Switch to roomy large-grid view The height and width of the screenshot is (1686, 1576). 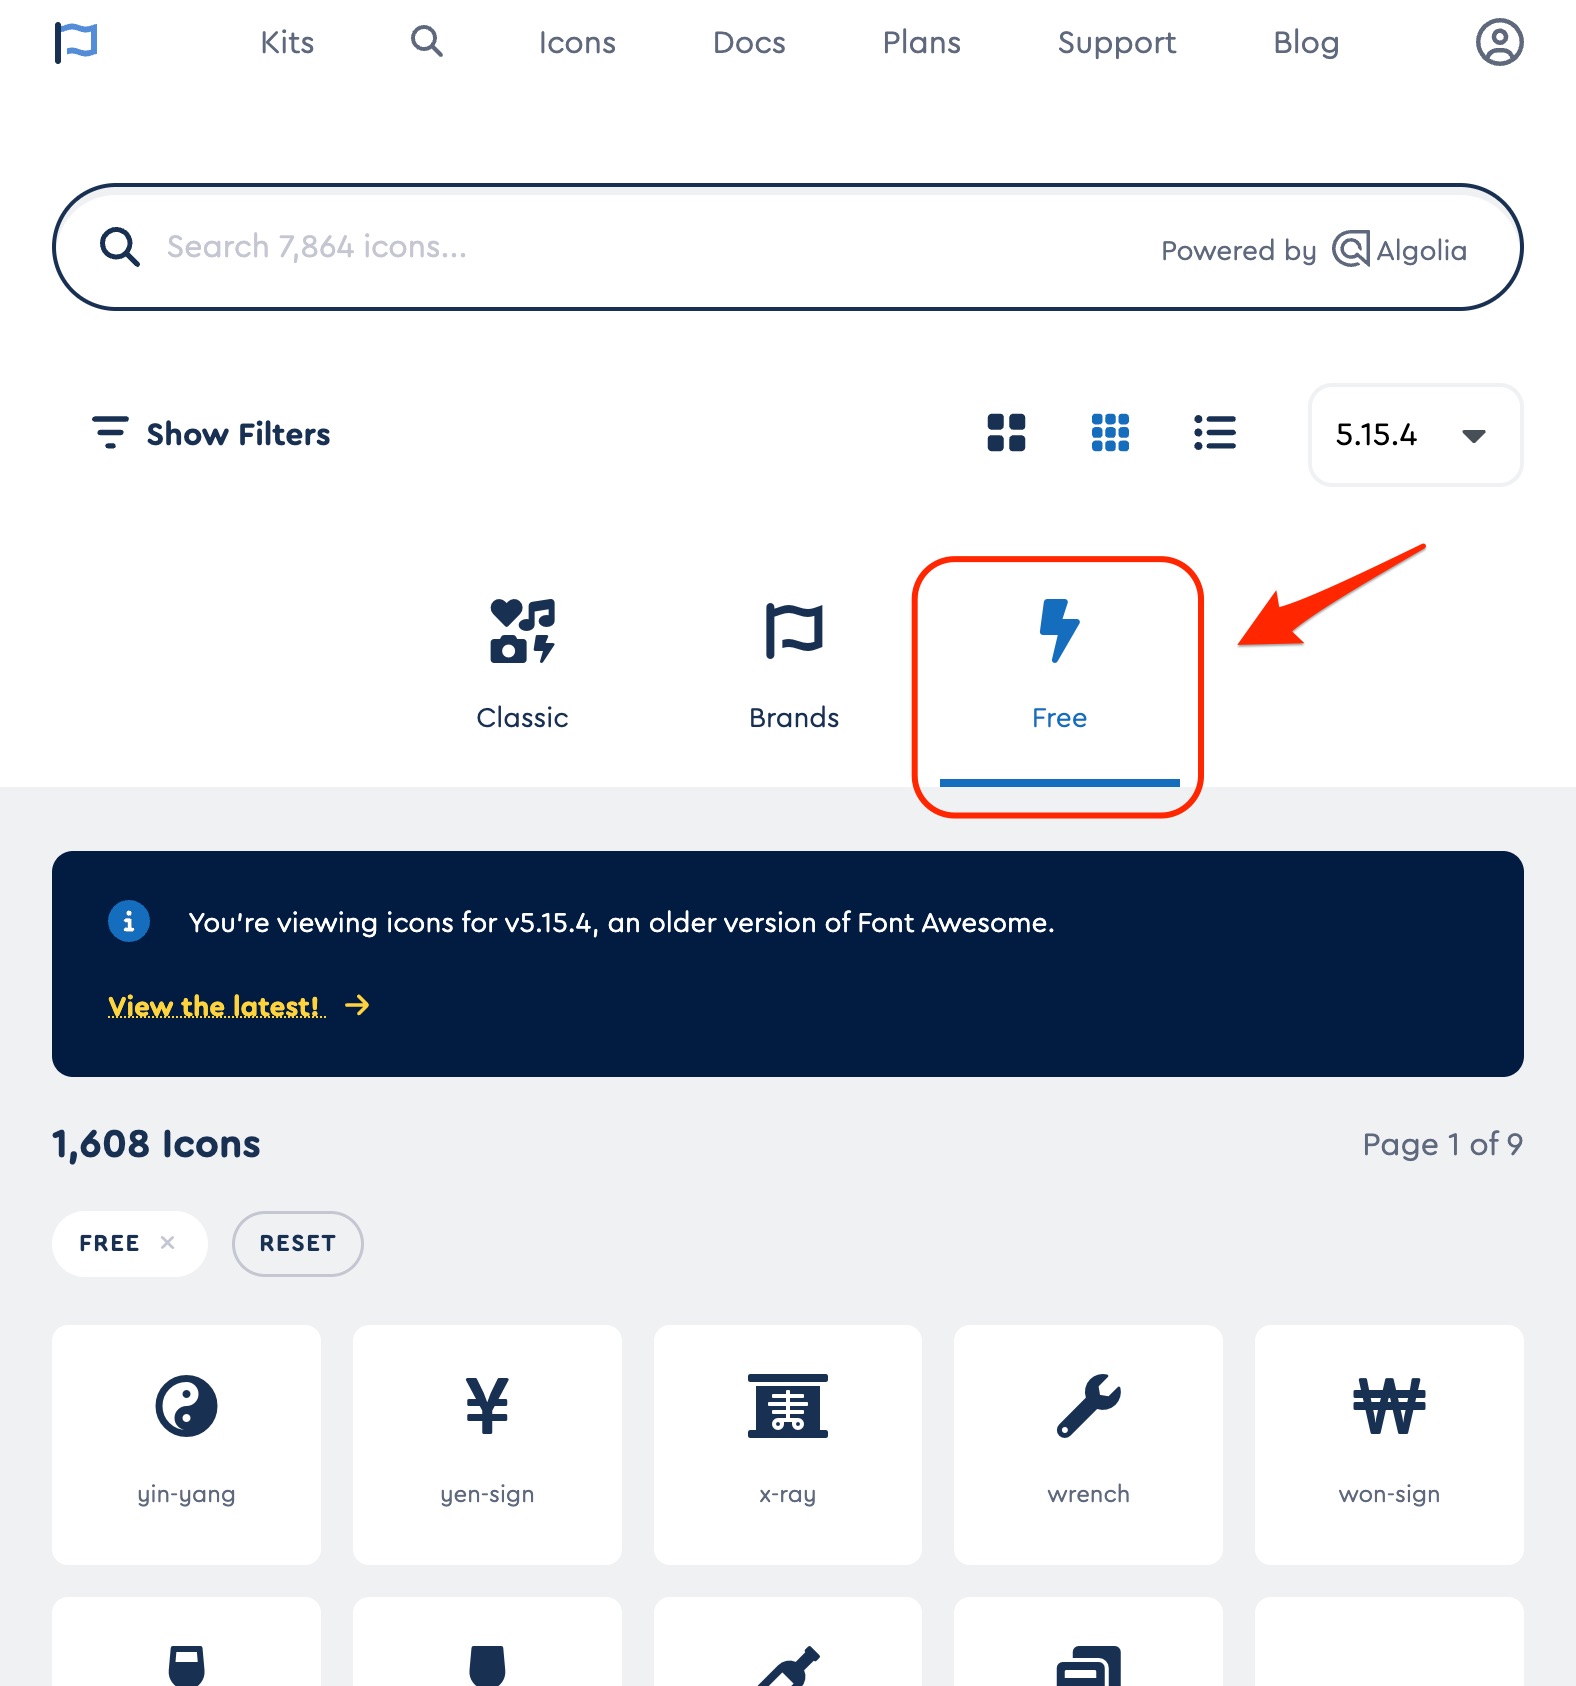[x=1006, y=433]
